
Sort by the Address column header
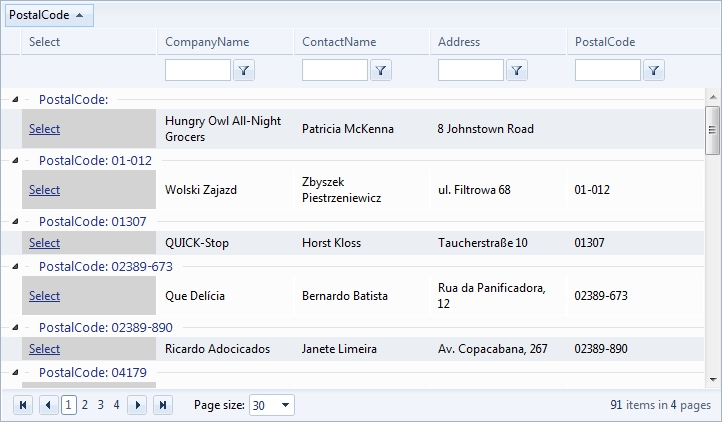(x=459, y=42)
